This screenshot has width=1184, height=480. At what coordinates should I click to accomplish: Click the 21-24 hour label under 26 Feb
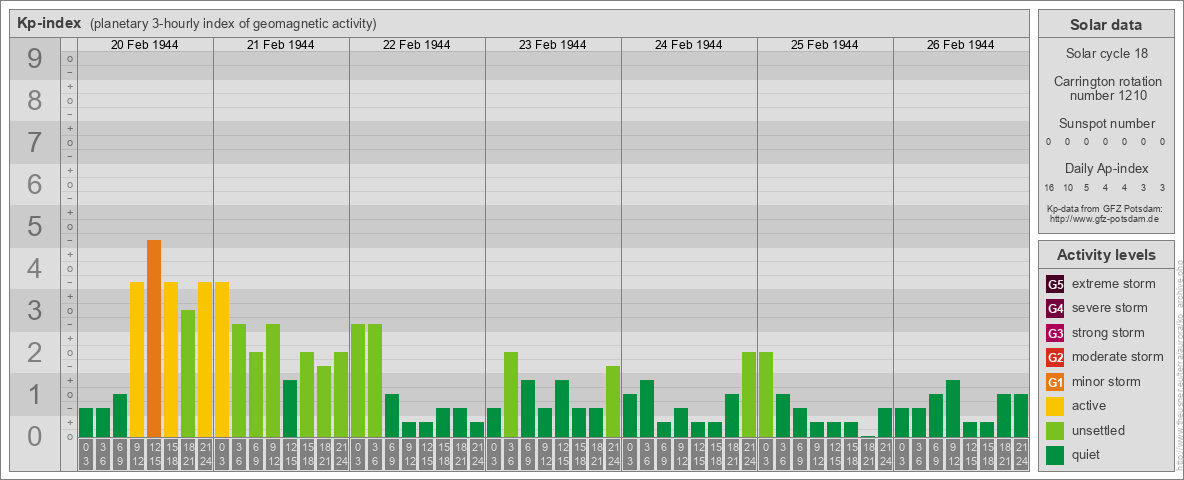click(x=1021, y=454)
